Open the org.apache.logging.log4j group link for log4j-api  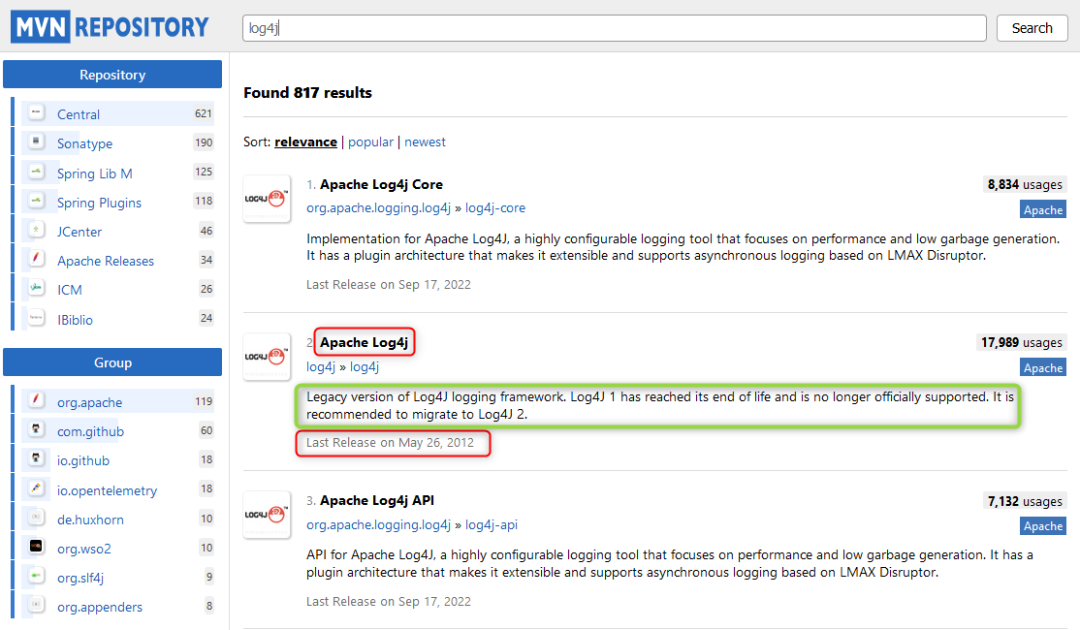point(378,525)
